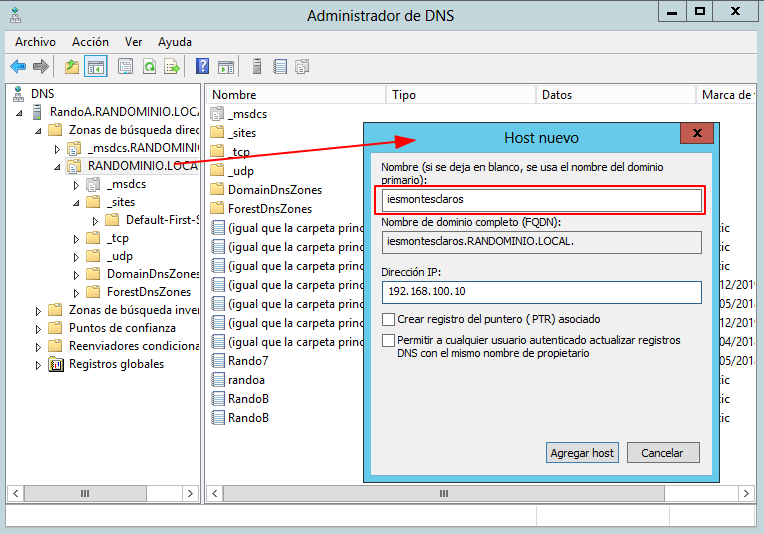Click the _udp folder icon in list
This screenshot has height=534, width=764.
pos(217,171)
